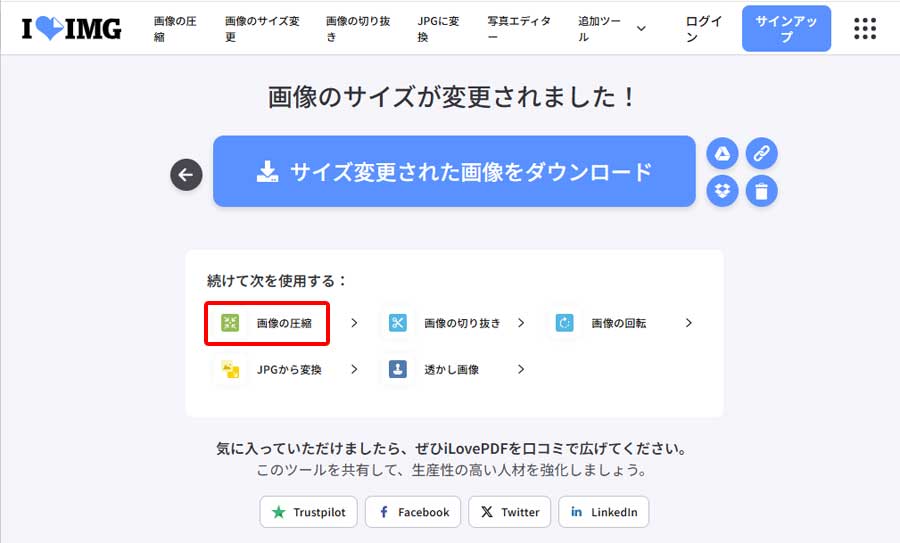Share on Facebook

coord(413,512)
